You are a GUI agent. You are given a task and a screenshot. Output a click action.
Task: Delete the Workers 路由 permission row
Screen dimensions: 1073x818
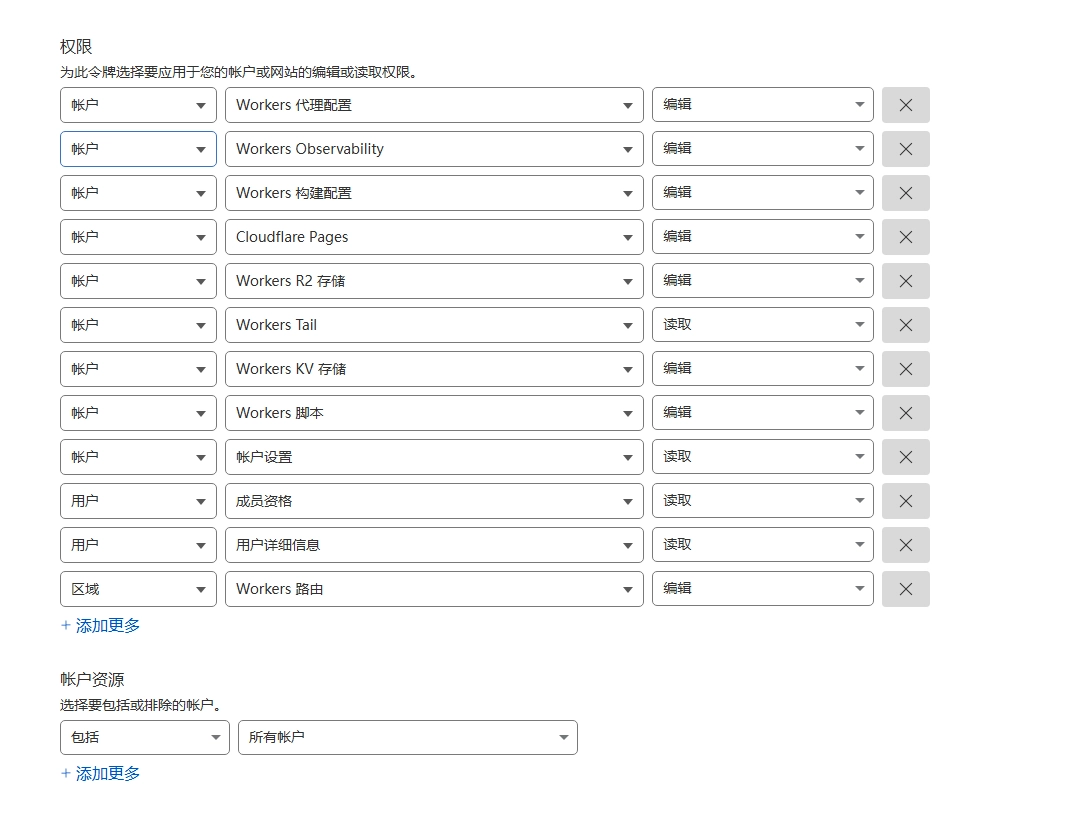905,589
